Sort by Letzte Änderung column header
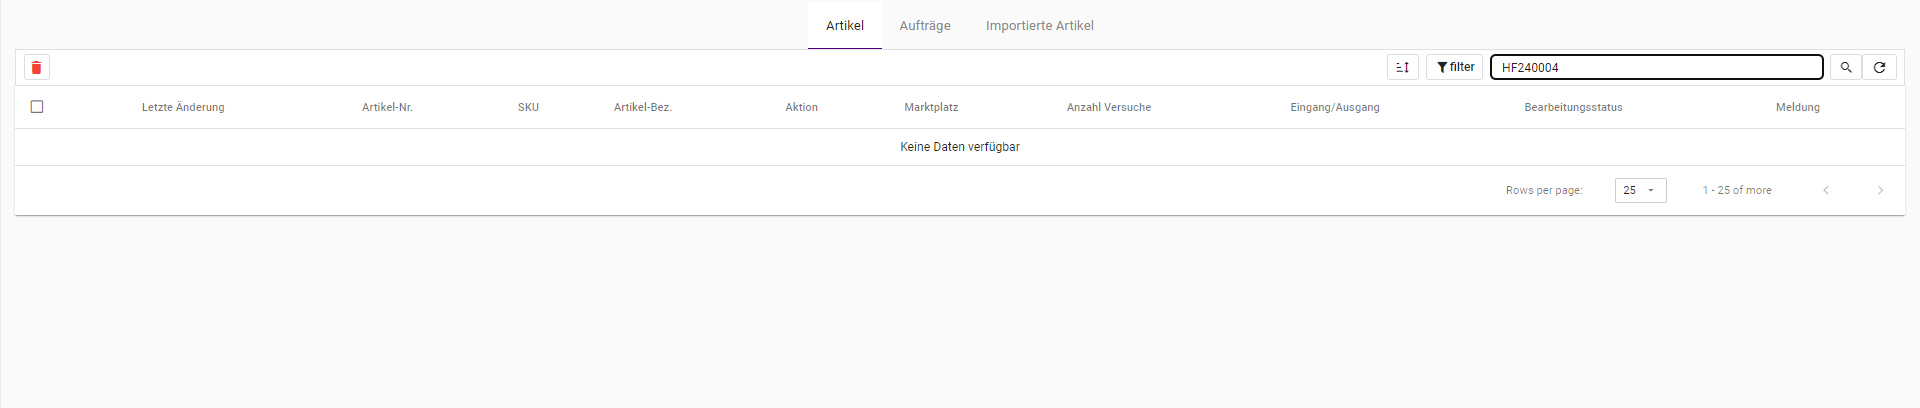Screen dimensions: 1920x408 click(183, 107)
